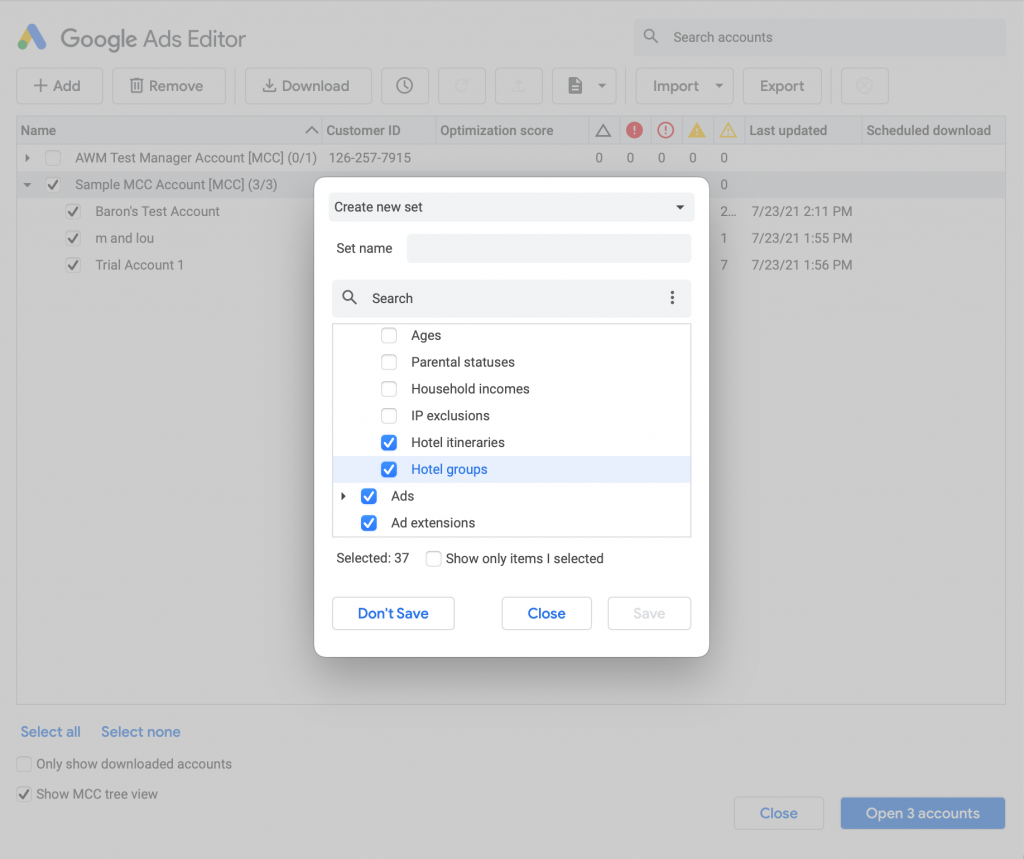The width and height of the screenshot is (1024, 859).
Task: Click the Export button
Action: tap(782, 86)
